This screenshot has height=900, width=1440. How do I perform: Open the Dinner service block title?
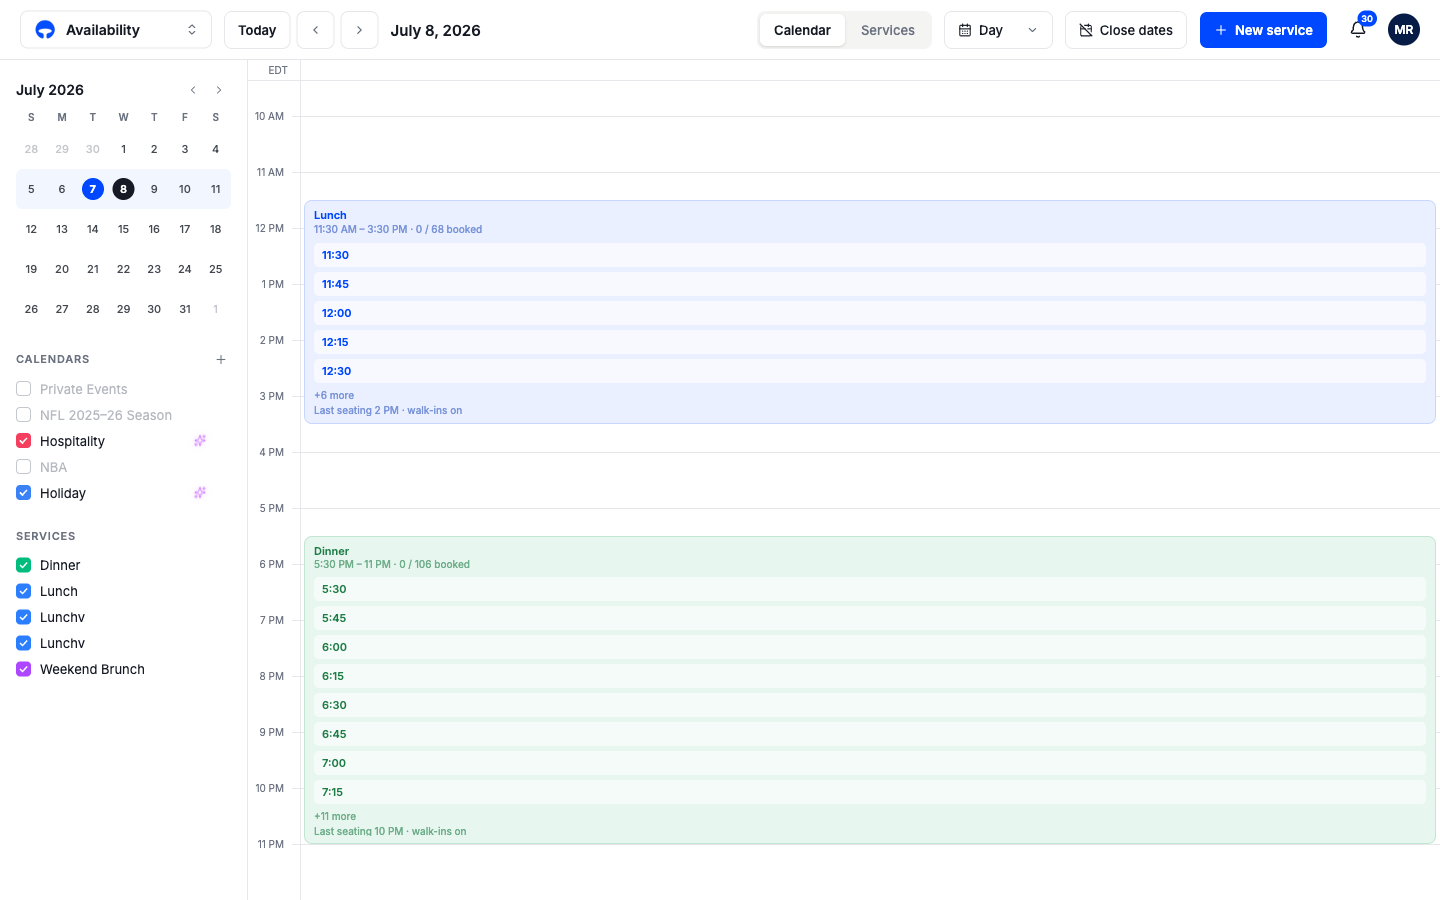[331, 551]
